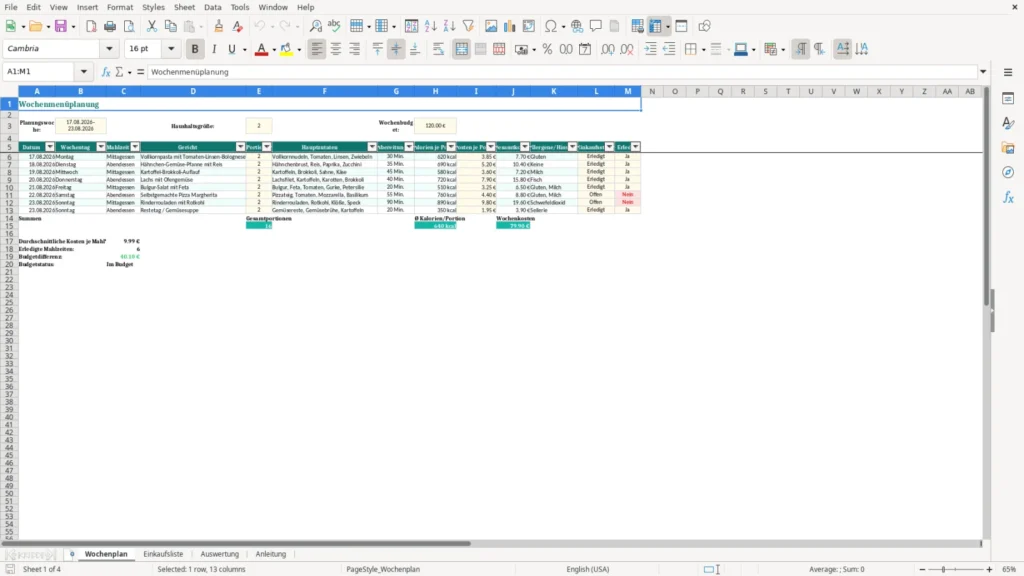The width and height of the screenshot is (1024, 576).
Task: Toggle AutoFilter funnel icon
Action: coord(468,26)
